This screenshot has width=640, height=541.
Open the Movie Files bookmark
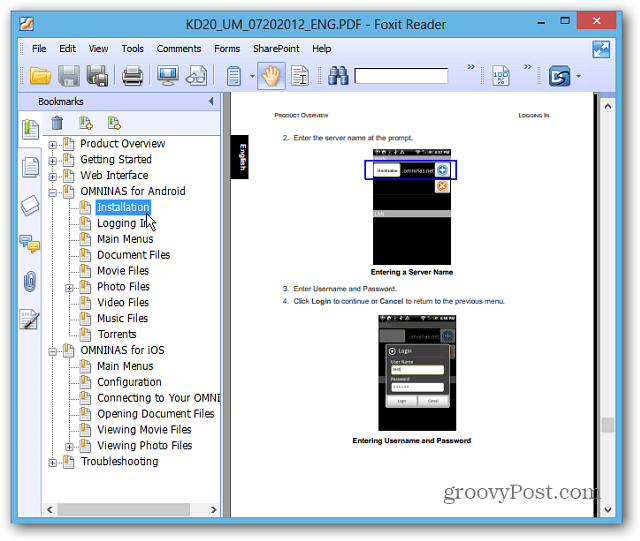point(123,271)
